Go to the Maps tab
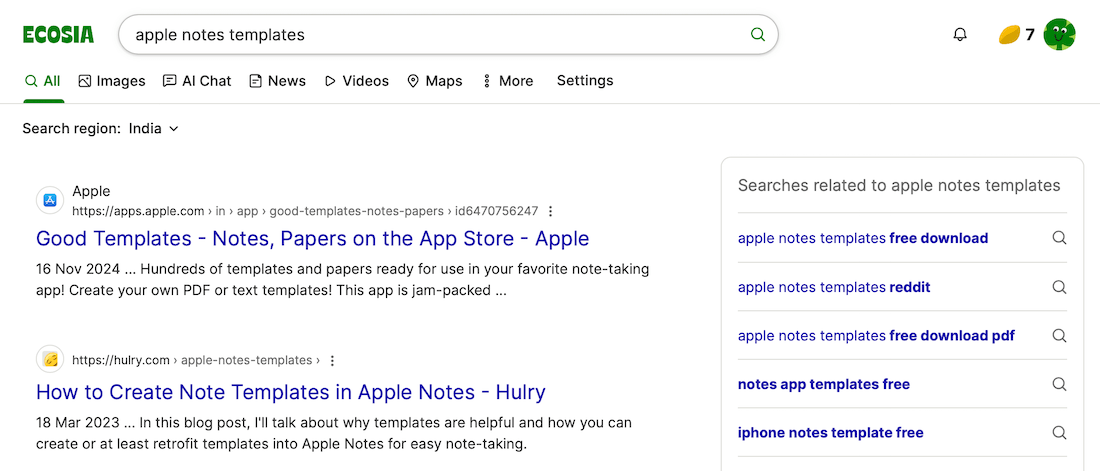This screenshot has width=1100, height=471. pos(435,81)
